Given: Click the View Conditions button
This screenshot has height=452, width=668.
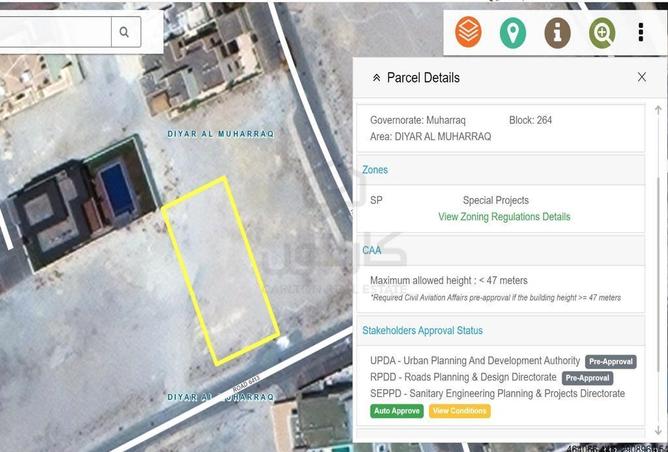Looking at the screenshot, I should click(459, 411).
